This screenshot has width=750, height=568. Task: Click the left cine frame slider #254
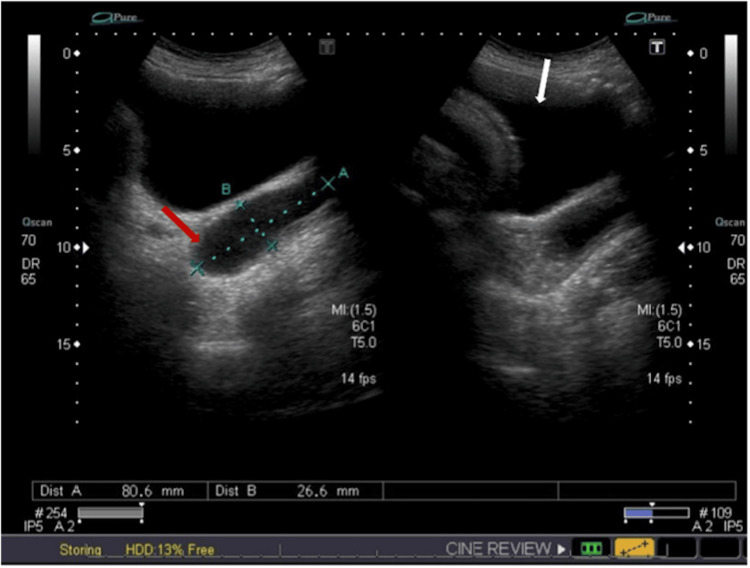pyautogui.click(x=110, y=513)
